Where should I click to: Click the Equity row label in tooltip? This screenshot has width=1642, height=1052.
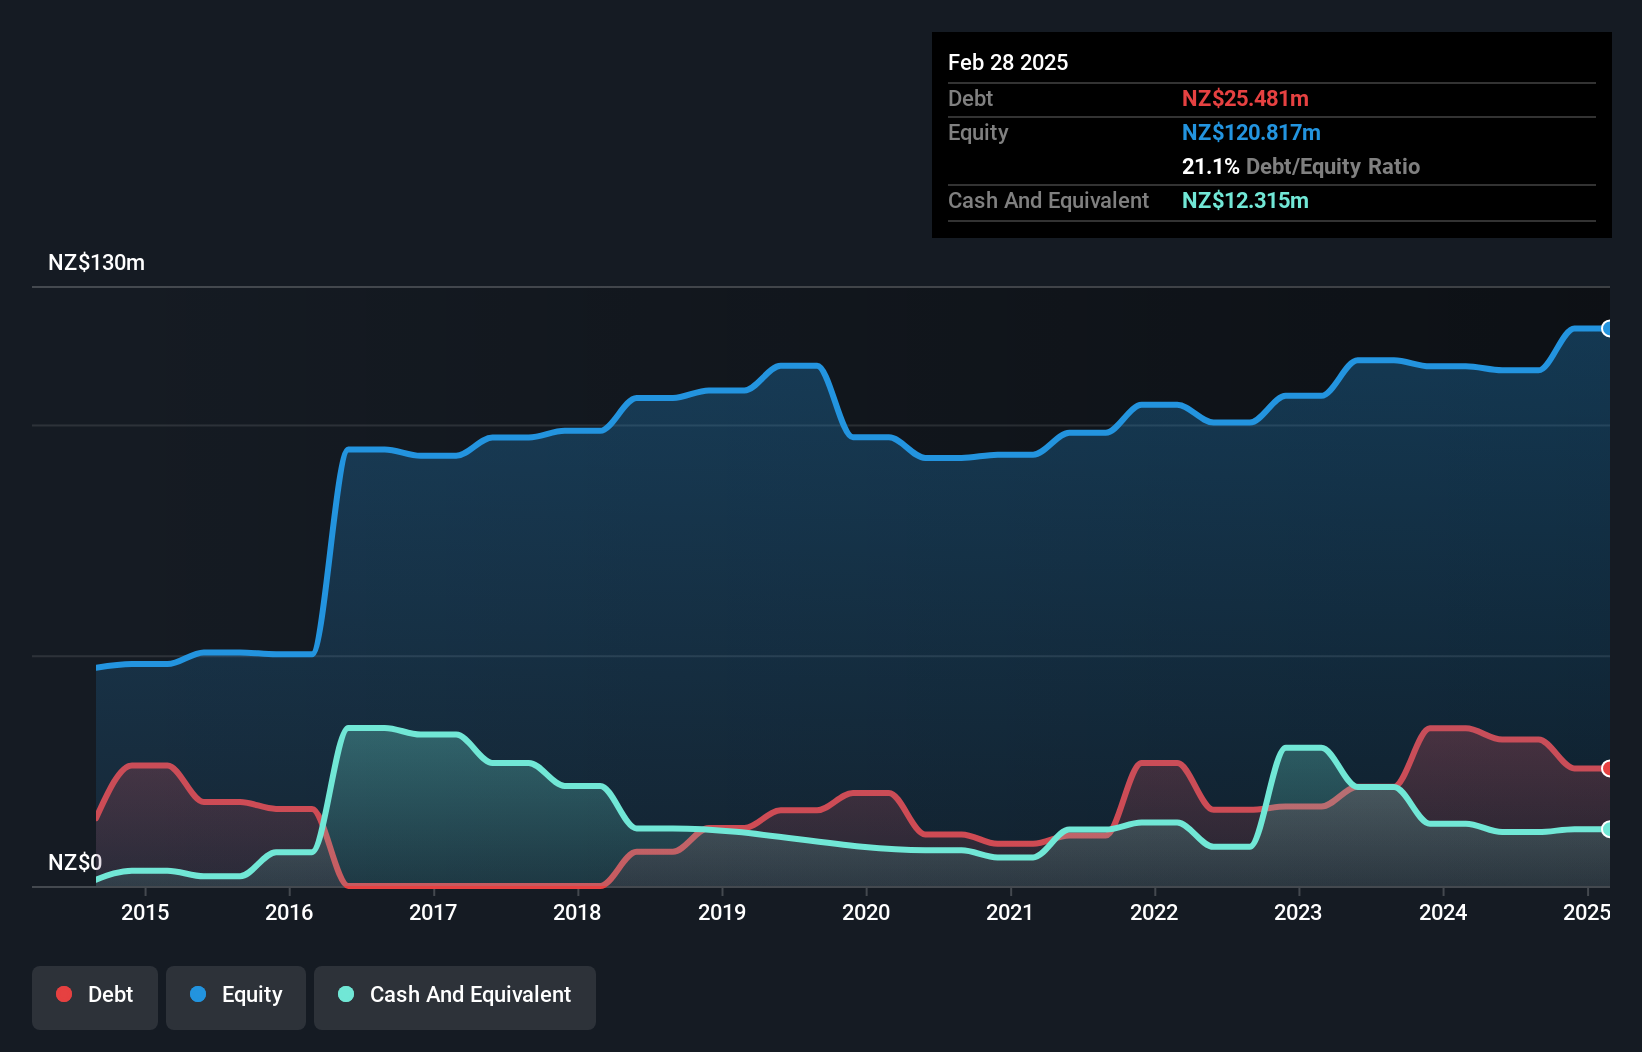978,132
